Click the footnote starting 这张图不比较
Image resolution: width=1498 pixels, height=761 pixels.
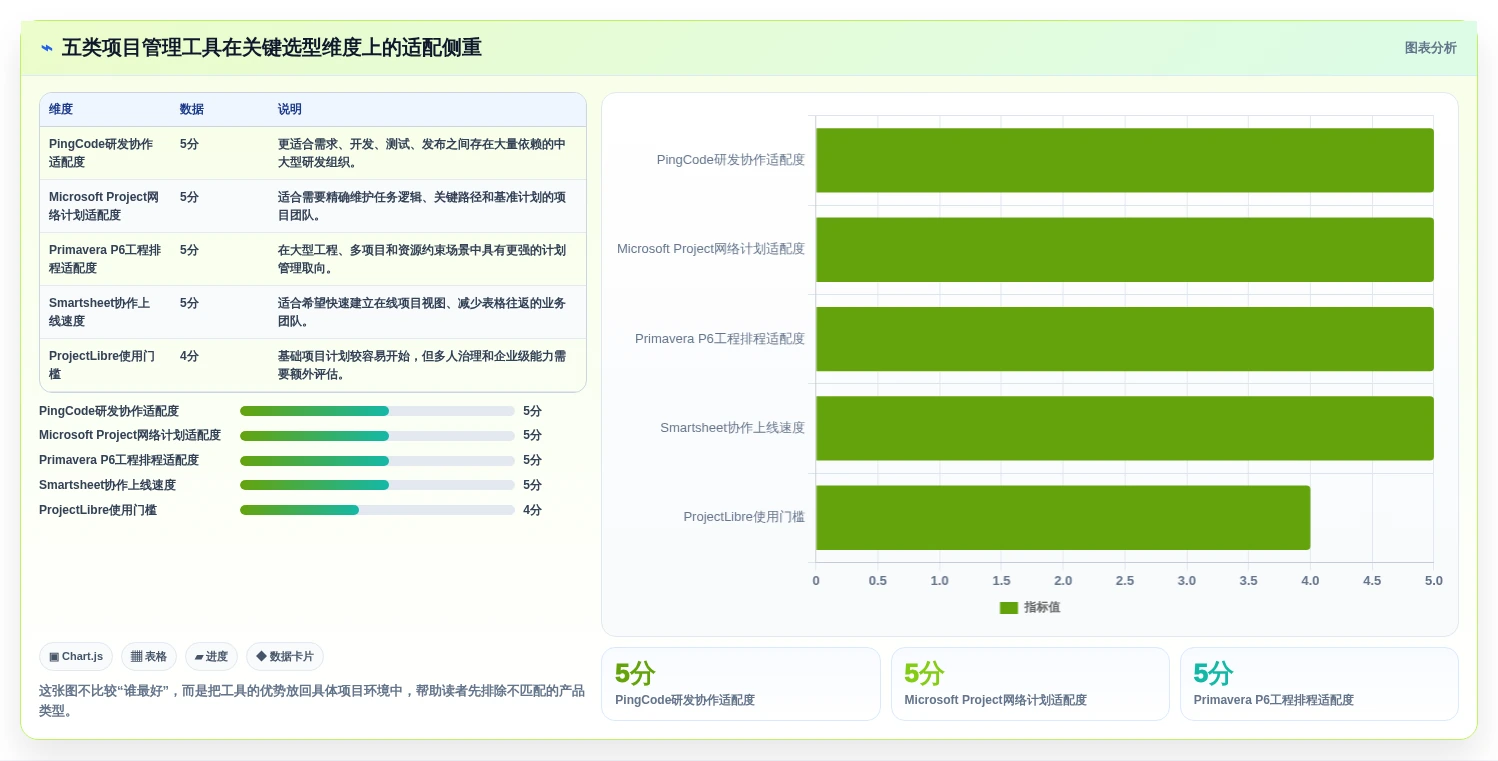(x=312, y=701)
